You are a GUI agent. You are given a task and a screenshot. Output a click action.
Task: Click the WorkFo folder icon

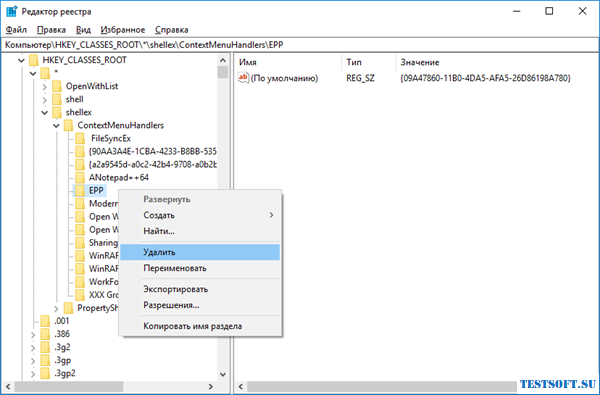point(80,282)
